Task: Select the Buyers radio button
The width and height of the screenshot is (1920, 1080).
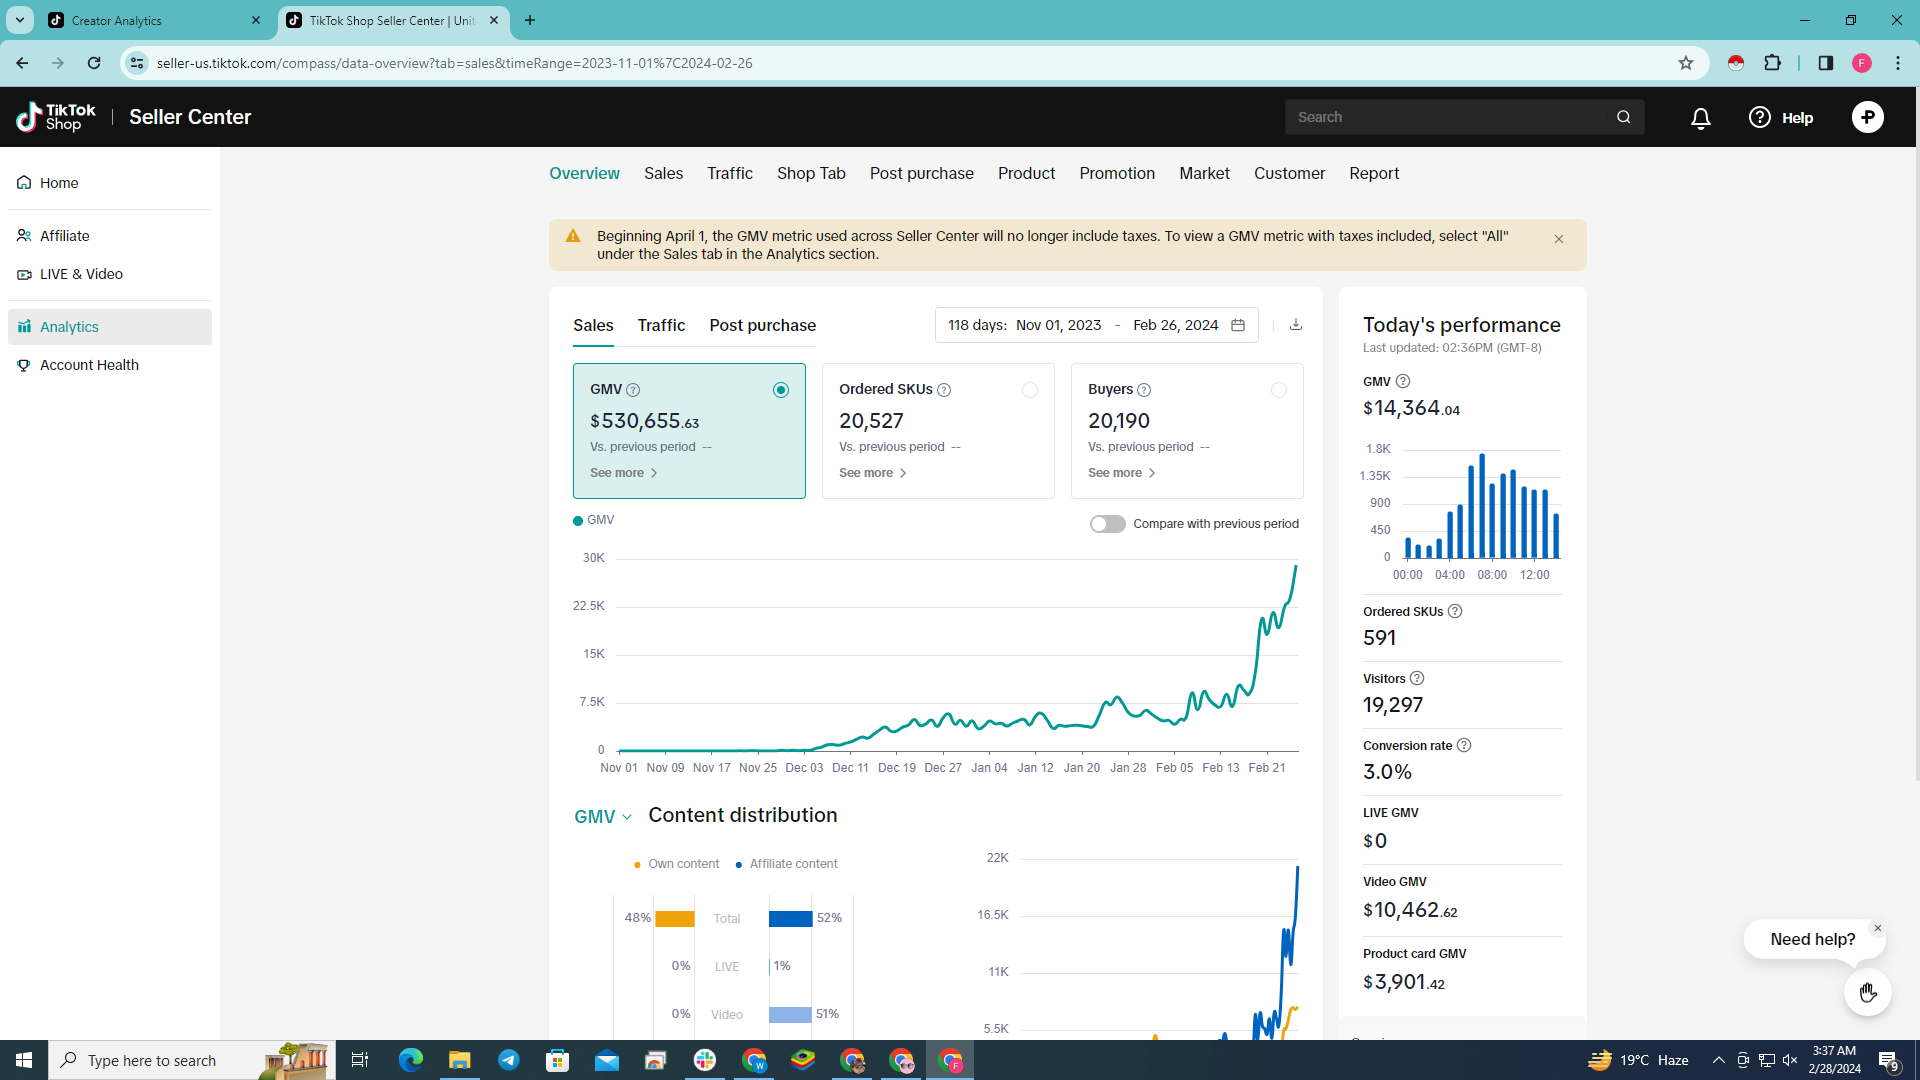Action: pos(1278,390)
